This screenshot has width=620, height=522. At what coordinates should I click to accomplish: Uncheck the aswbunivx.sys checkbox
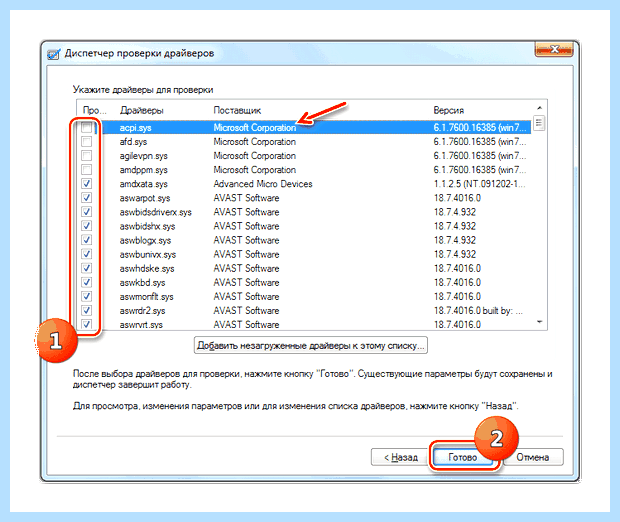pos(86,254)
